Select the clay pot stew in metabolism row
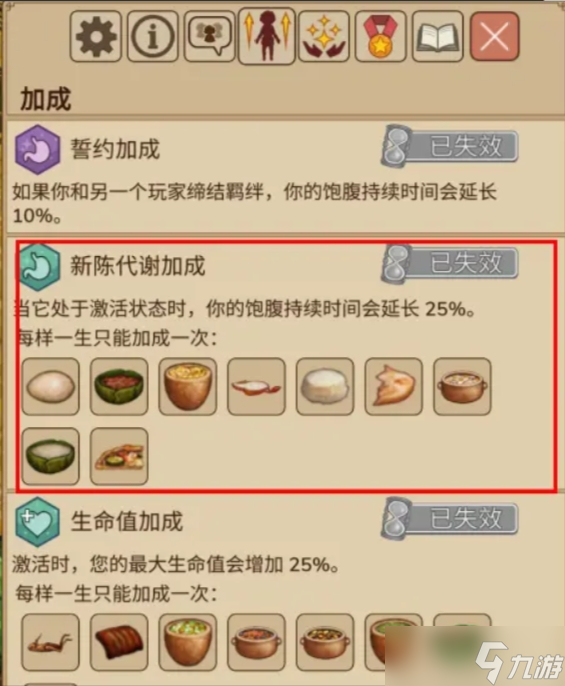Viewport: 565px width, 686px height. [x=462, y=386]
